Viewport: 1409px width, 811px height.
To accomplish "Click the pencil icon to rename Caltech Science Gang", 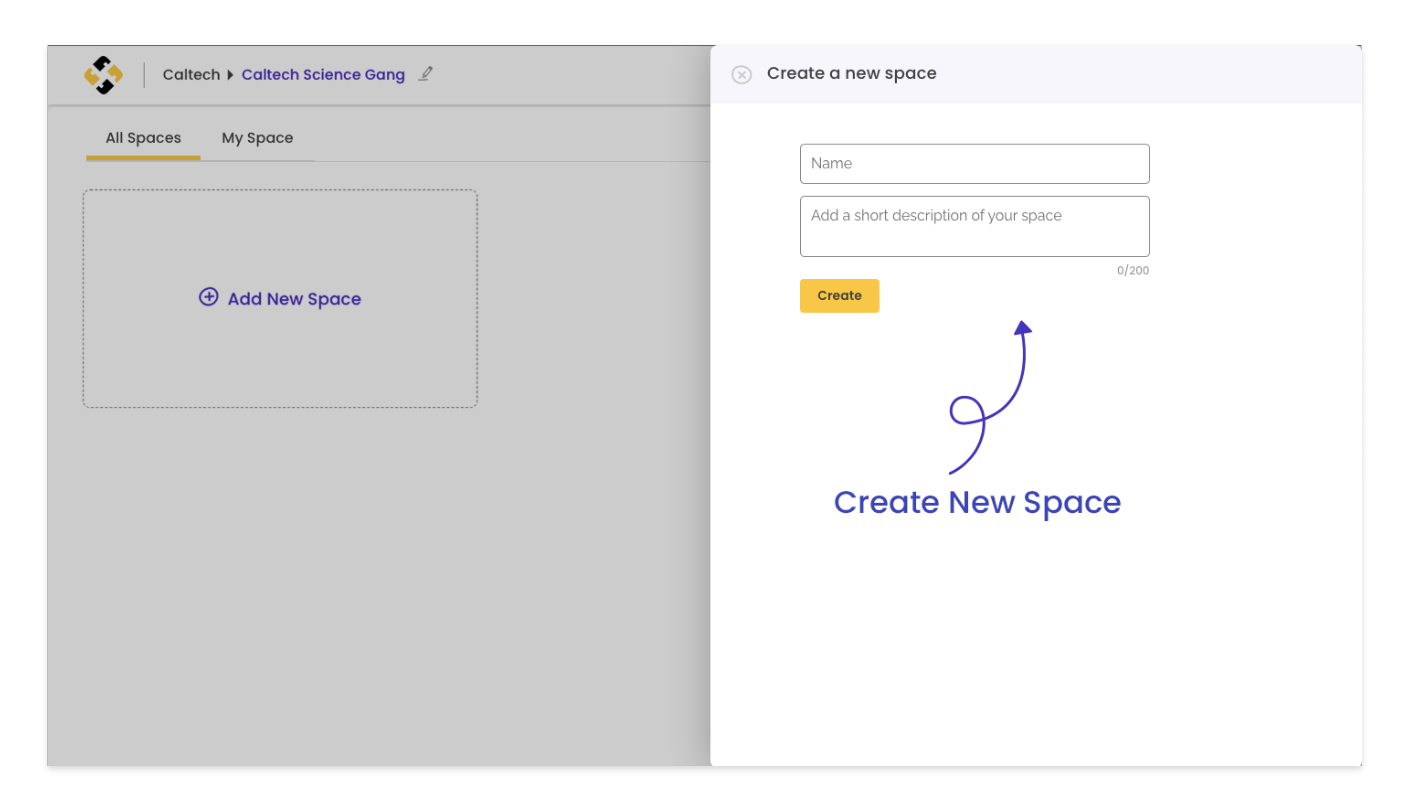I will pos(425,73).
